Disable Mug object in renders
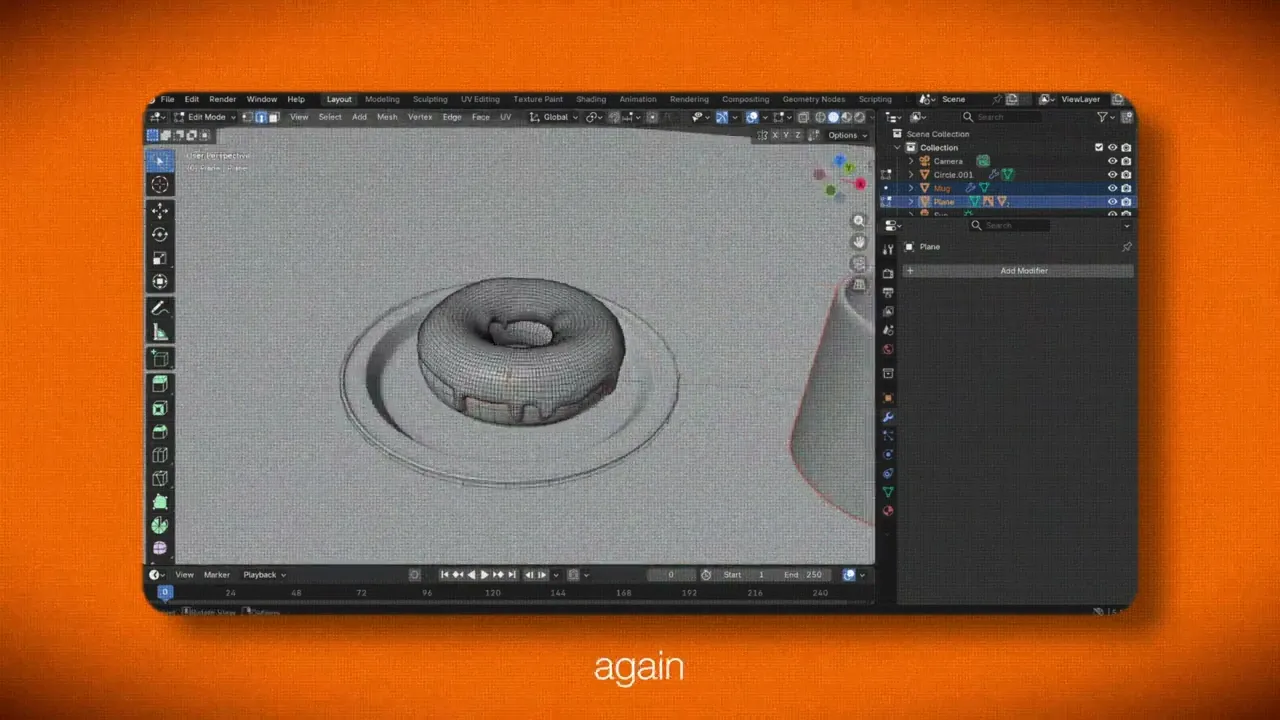Image resolution: width=1280 pixels, height=720 pixels. click(x=1126, y=188)
